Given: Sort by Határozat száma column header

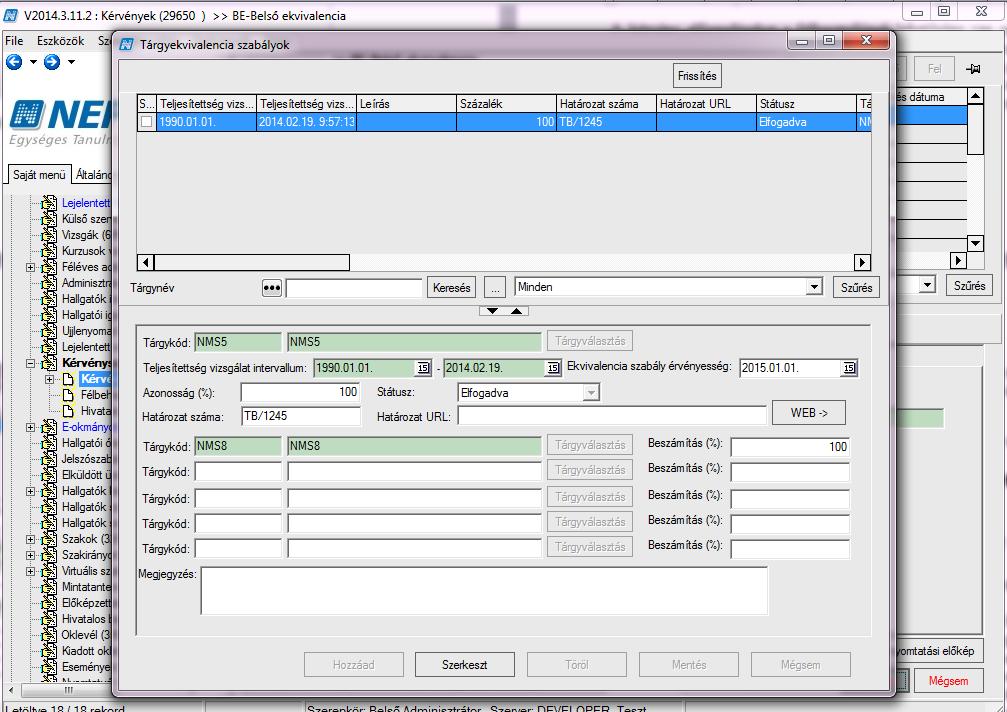Looking at the screenshot, I should click(606, 103).
